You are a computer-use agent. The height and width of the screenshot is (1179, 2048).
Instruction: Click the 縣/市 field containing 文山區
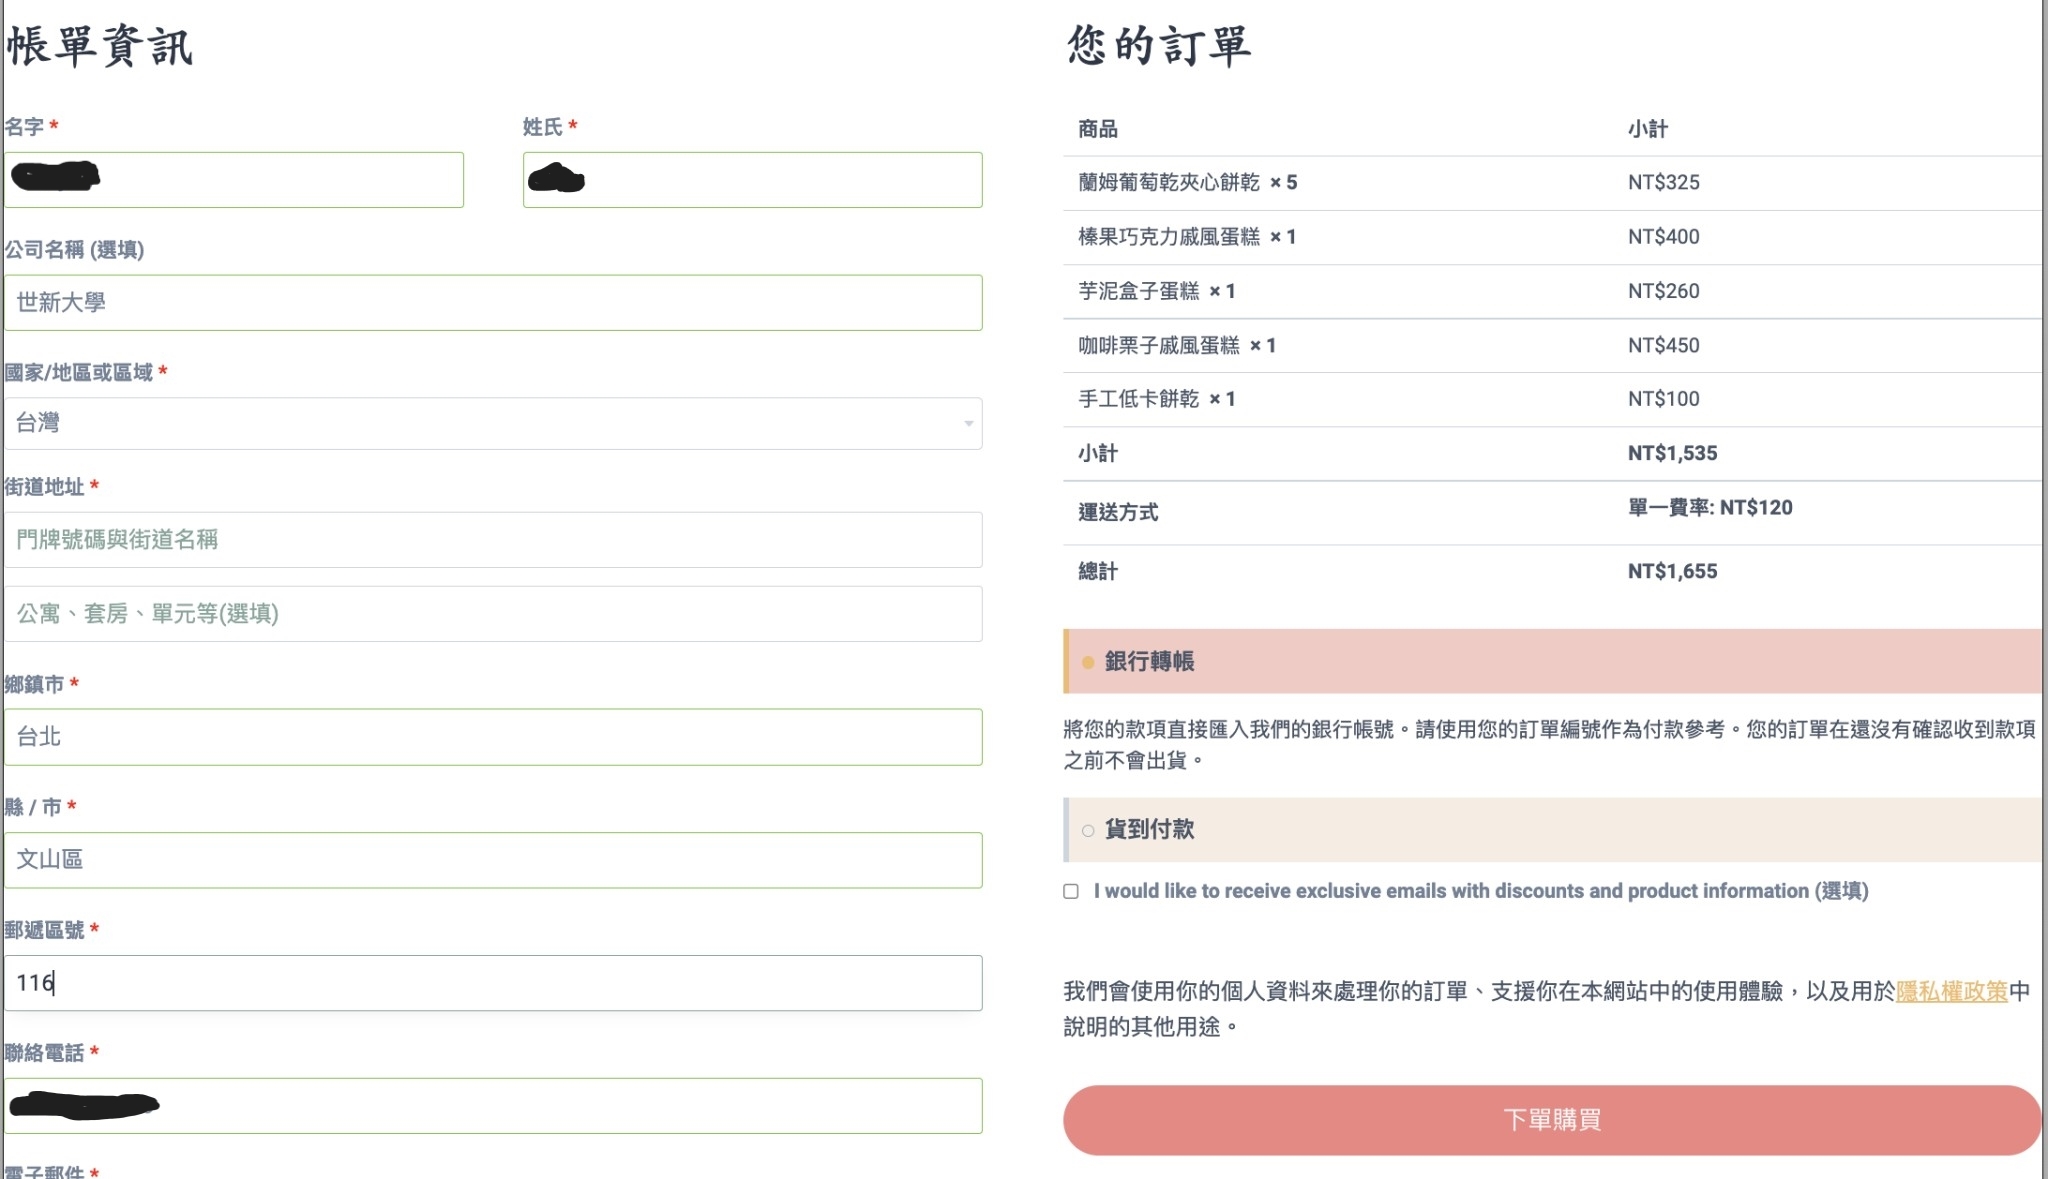click(x=492, y=860)
